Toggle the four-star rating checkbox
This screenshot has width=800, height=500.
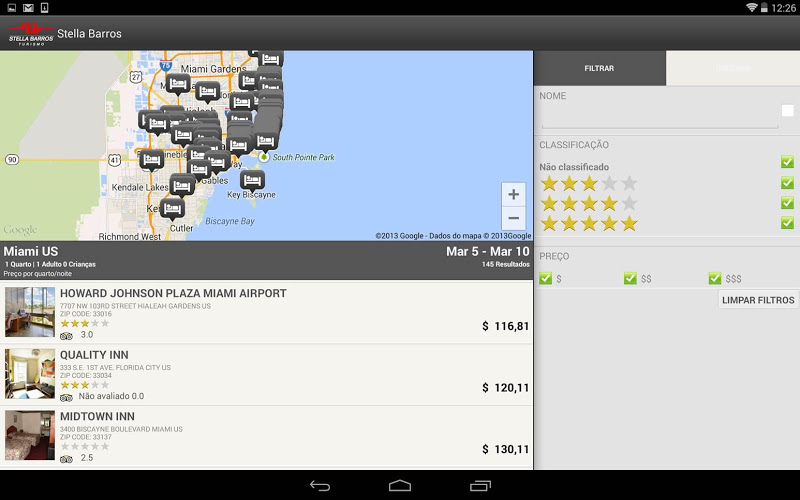point(787,203)
